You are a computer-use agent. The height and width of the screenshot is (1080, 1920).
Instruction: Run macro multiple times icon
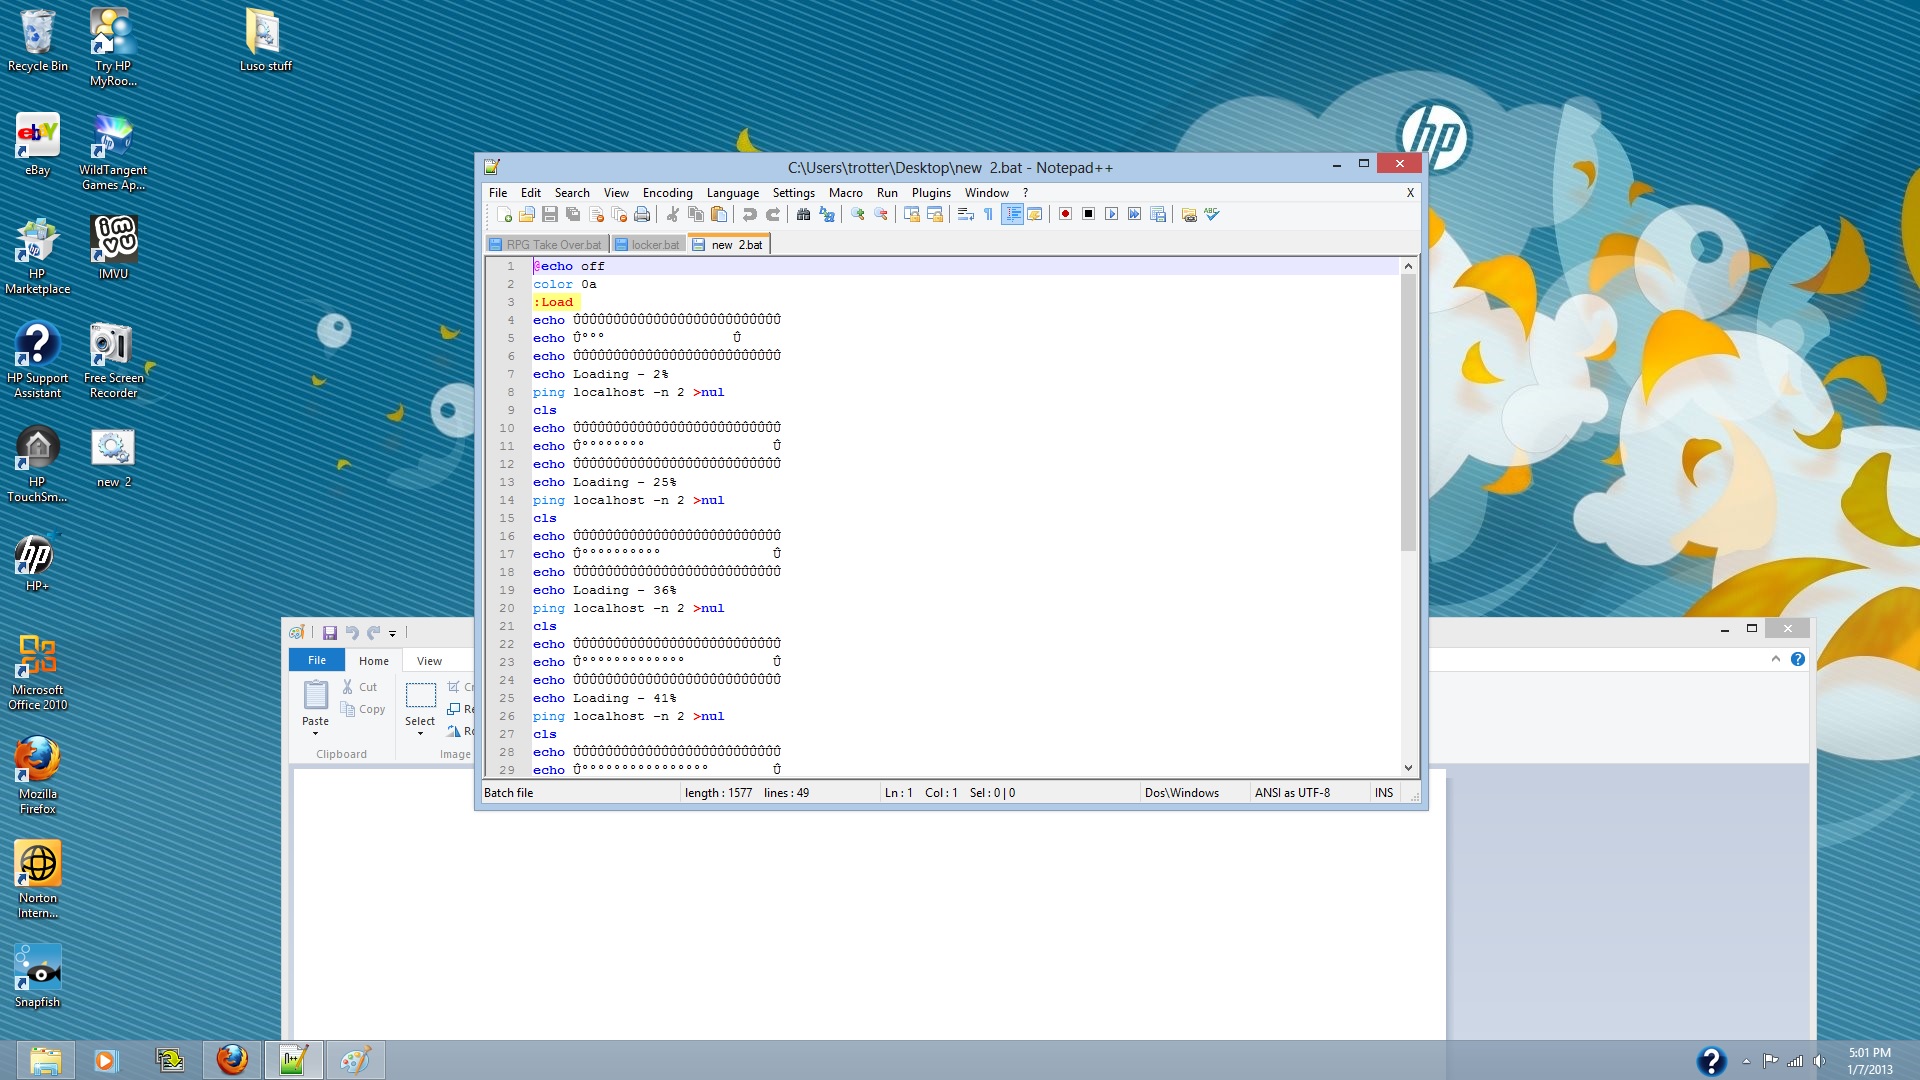1135,214
